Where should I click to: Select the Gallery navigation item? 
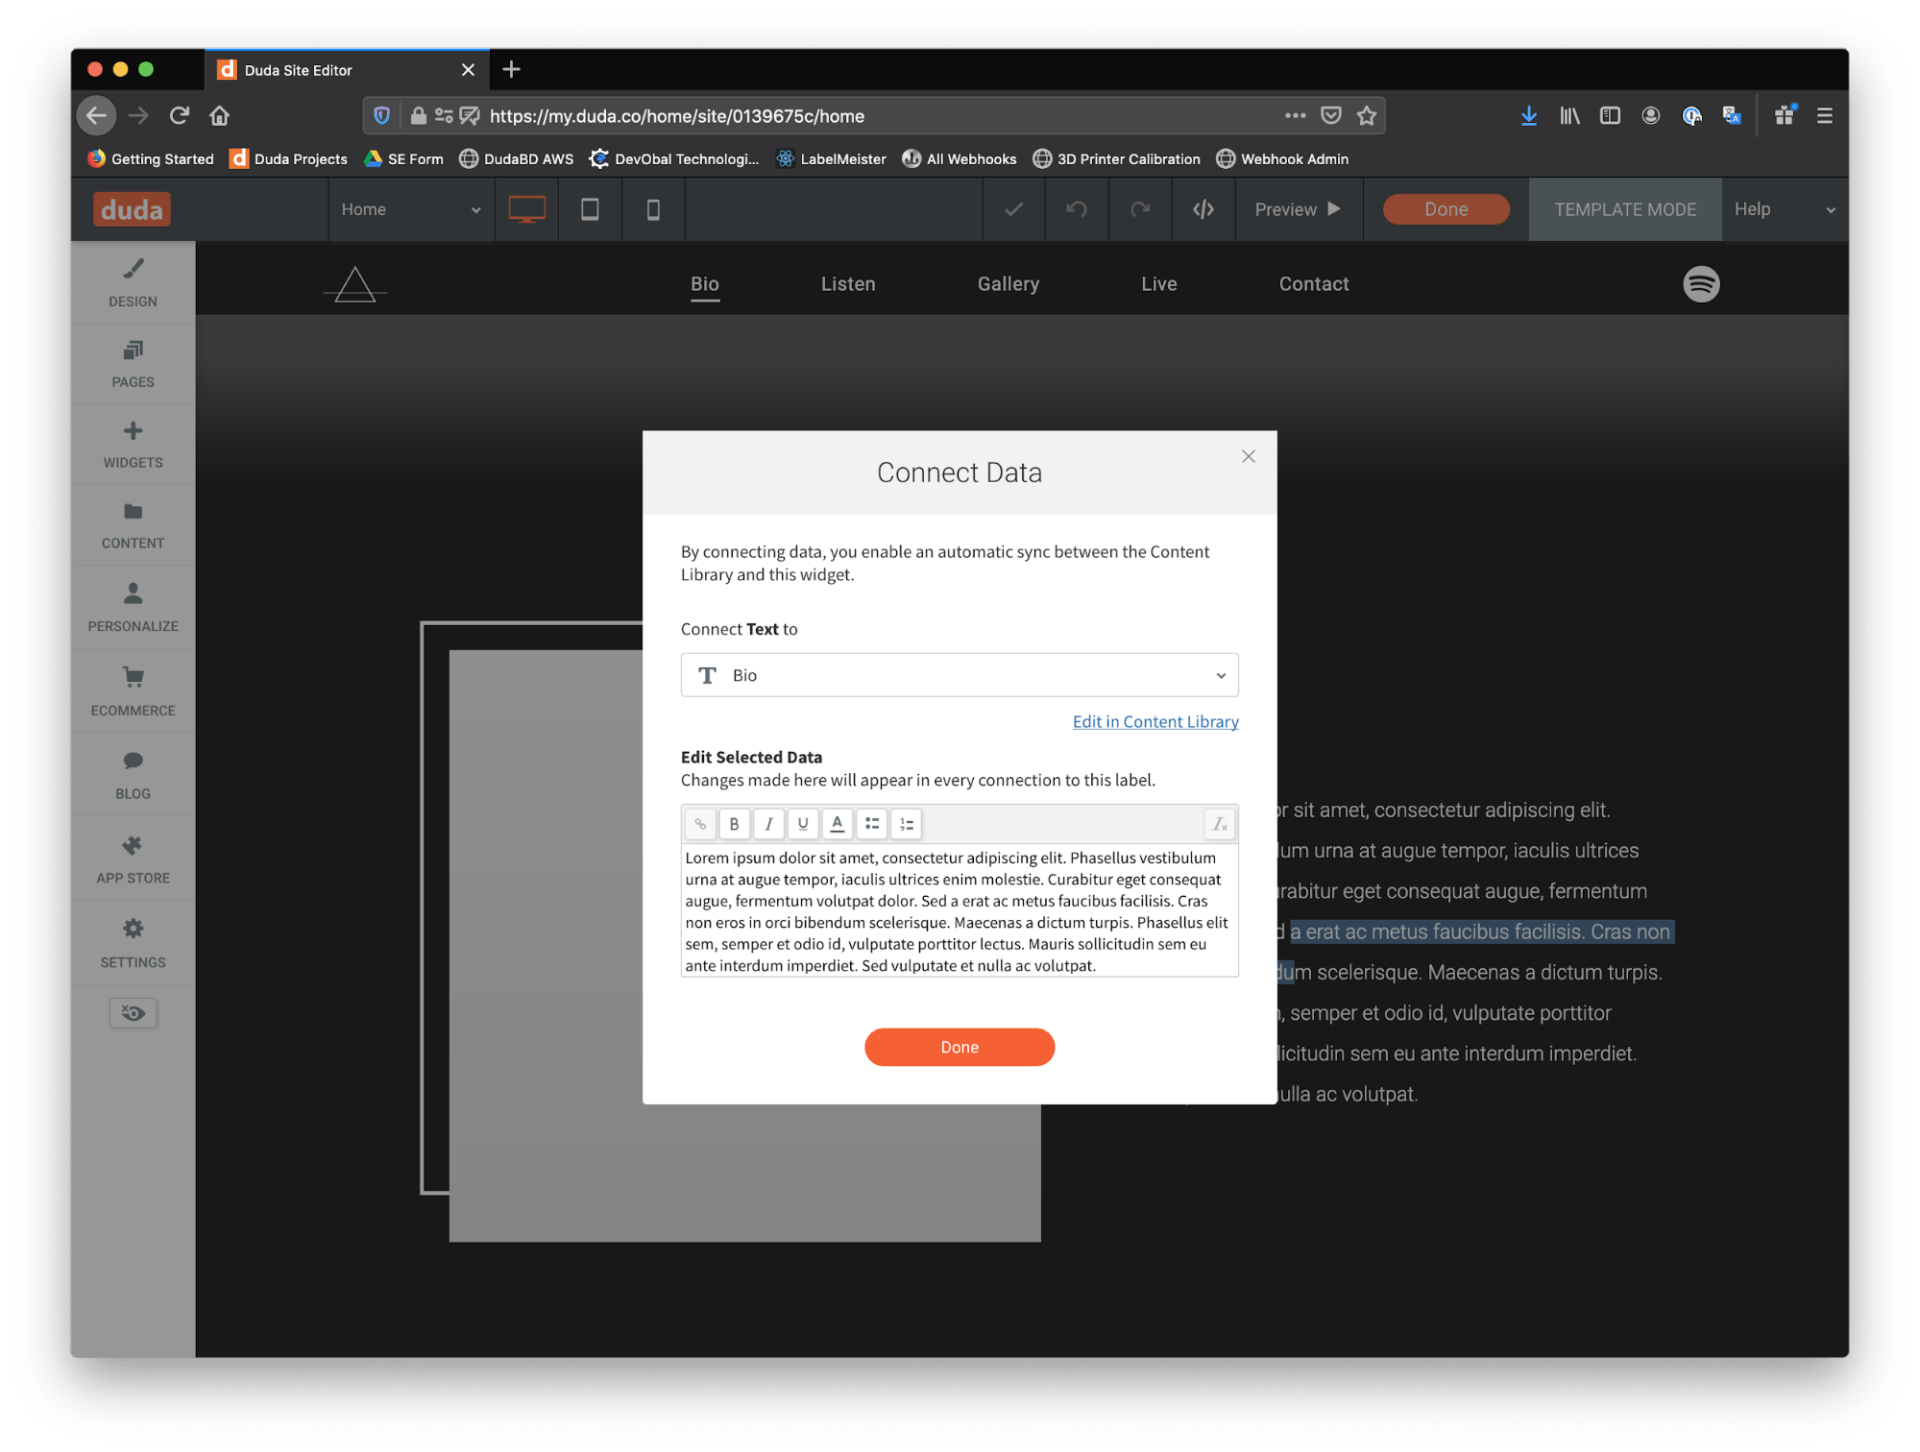(x=1008, y=284)
